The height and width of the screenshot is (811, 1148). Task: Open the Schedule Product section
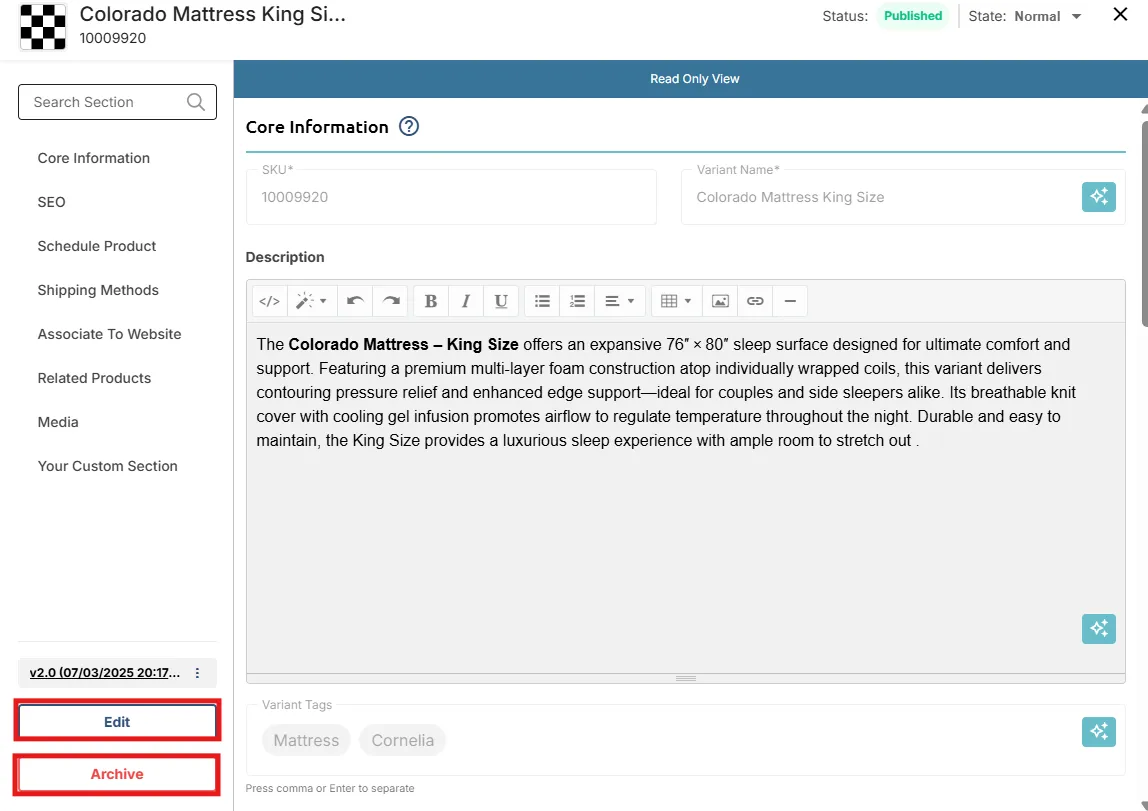tap(97, 246)
